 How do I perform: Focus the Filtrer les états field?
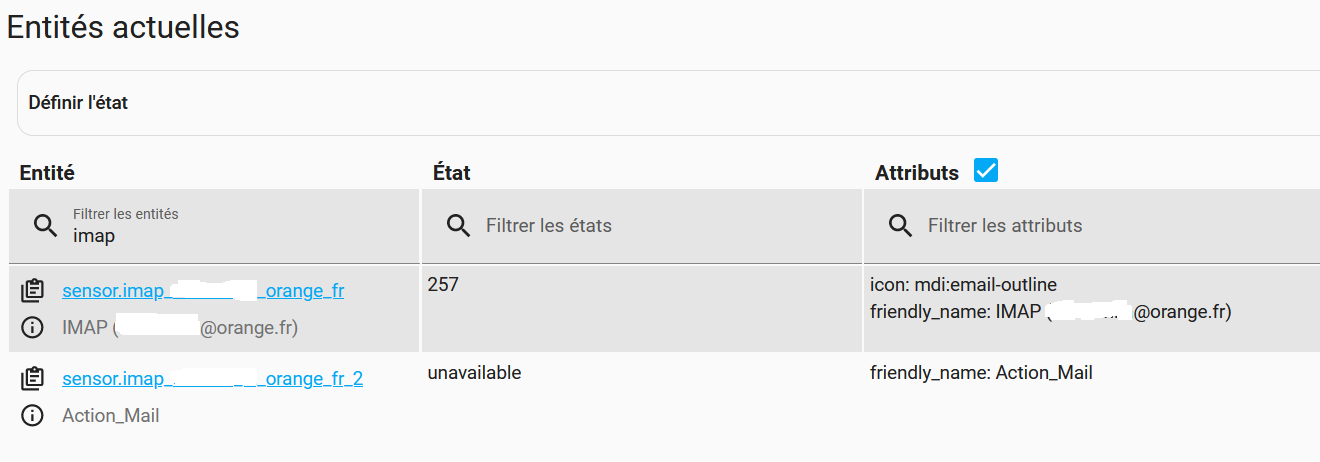click(665, 226)
